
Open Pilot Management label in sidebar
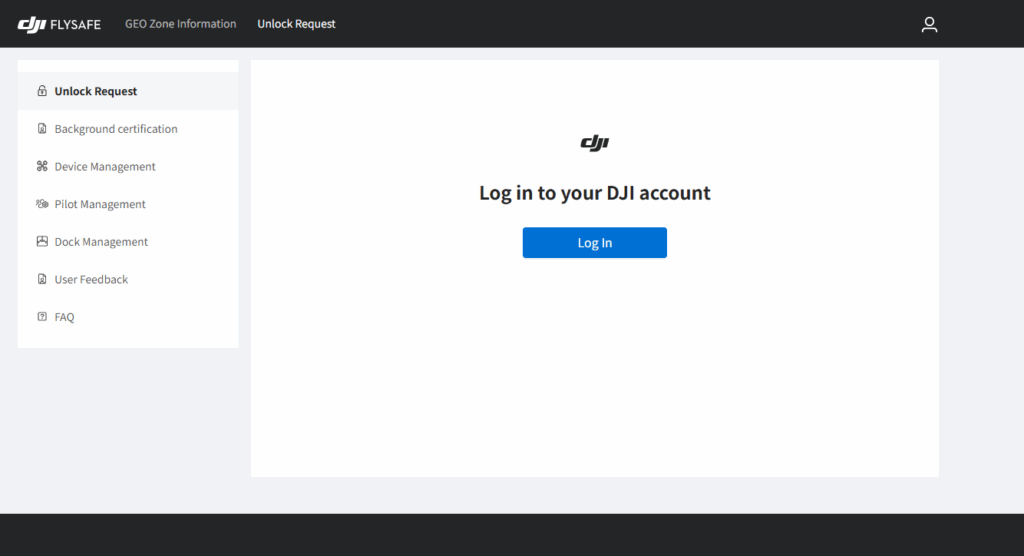[100, 204]
